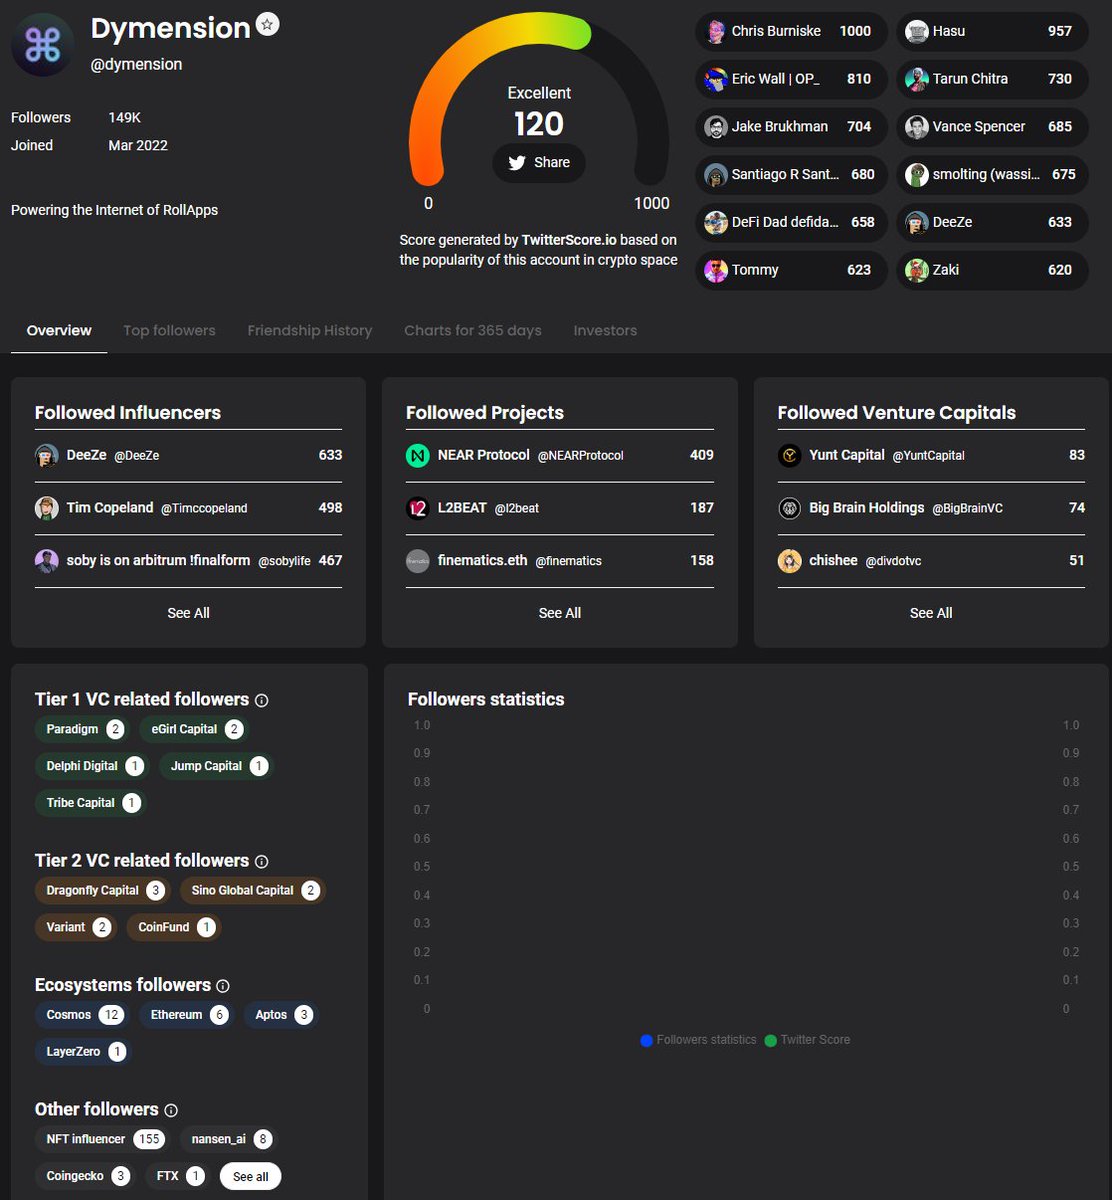The image size is (1112, 1200).
Task: Open the DeeZe row in Followed Influencers
Action: pos(188,456)
